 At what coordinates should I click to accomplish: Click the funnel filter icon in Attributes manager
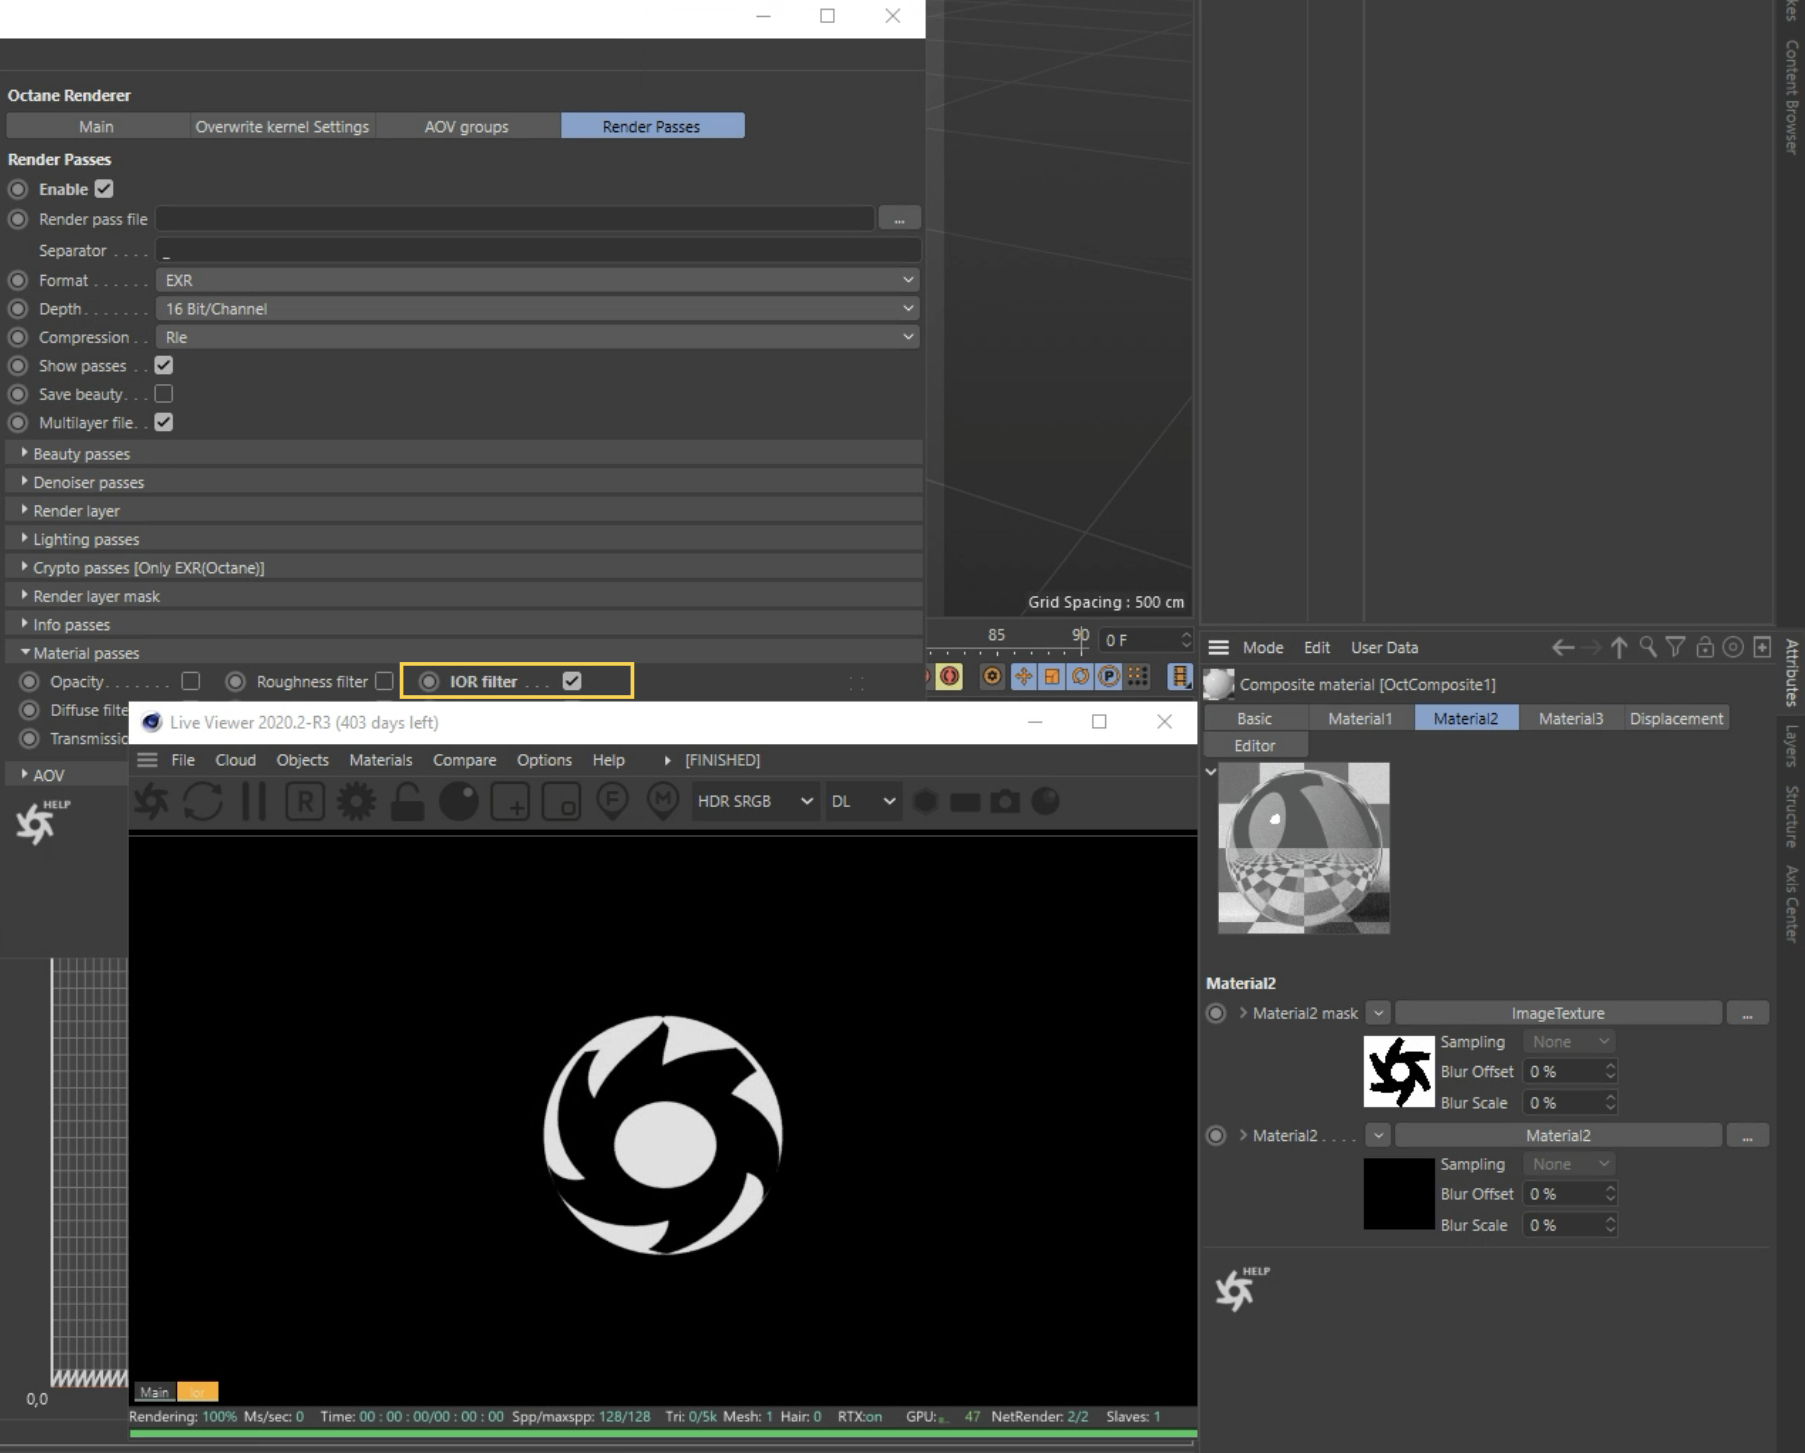(x=1676, y=647)
